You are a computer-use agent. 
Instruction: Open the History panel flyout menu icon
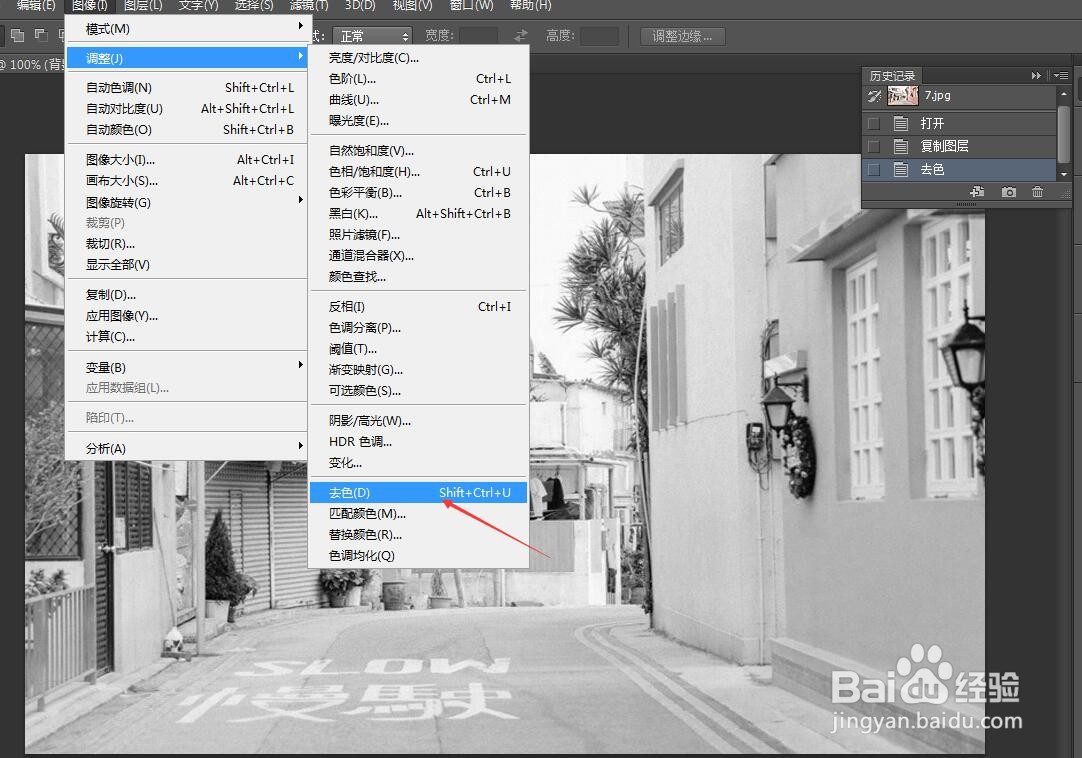[x=1063, y=75]
